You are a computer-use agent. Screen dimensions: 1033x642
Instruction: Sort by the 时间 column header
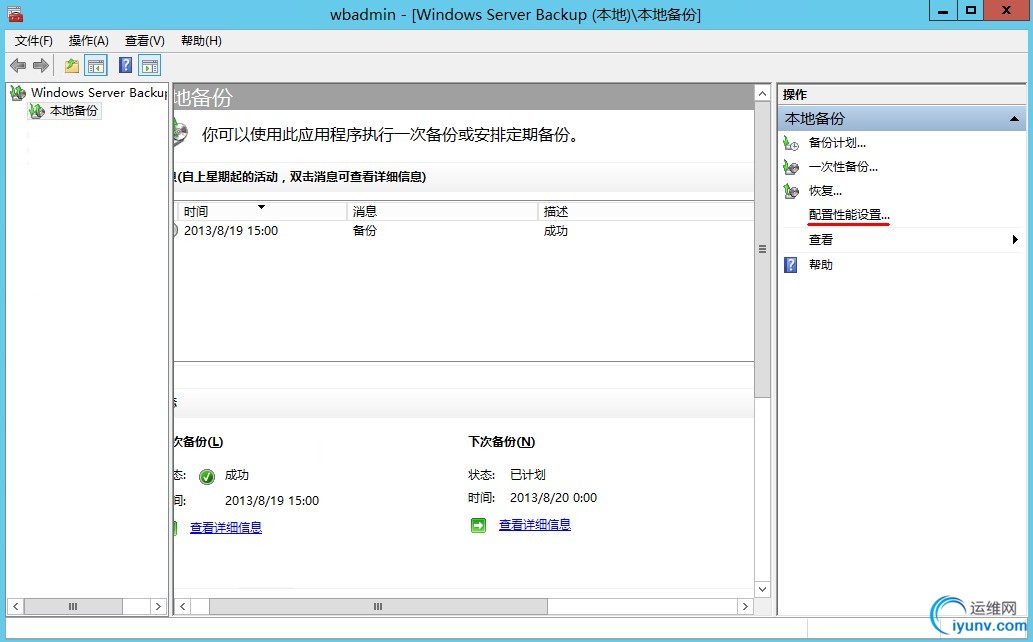pos(262,212)
